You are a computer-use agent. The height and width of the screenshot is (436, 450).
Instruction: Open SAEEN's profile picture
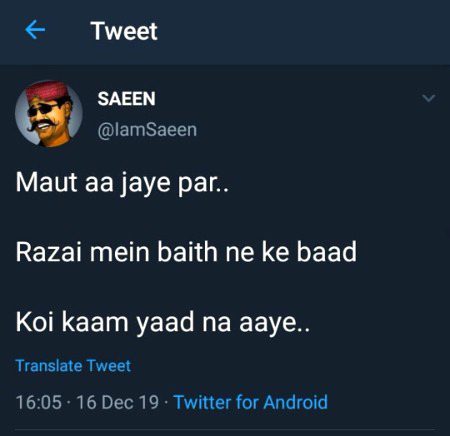49,114
